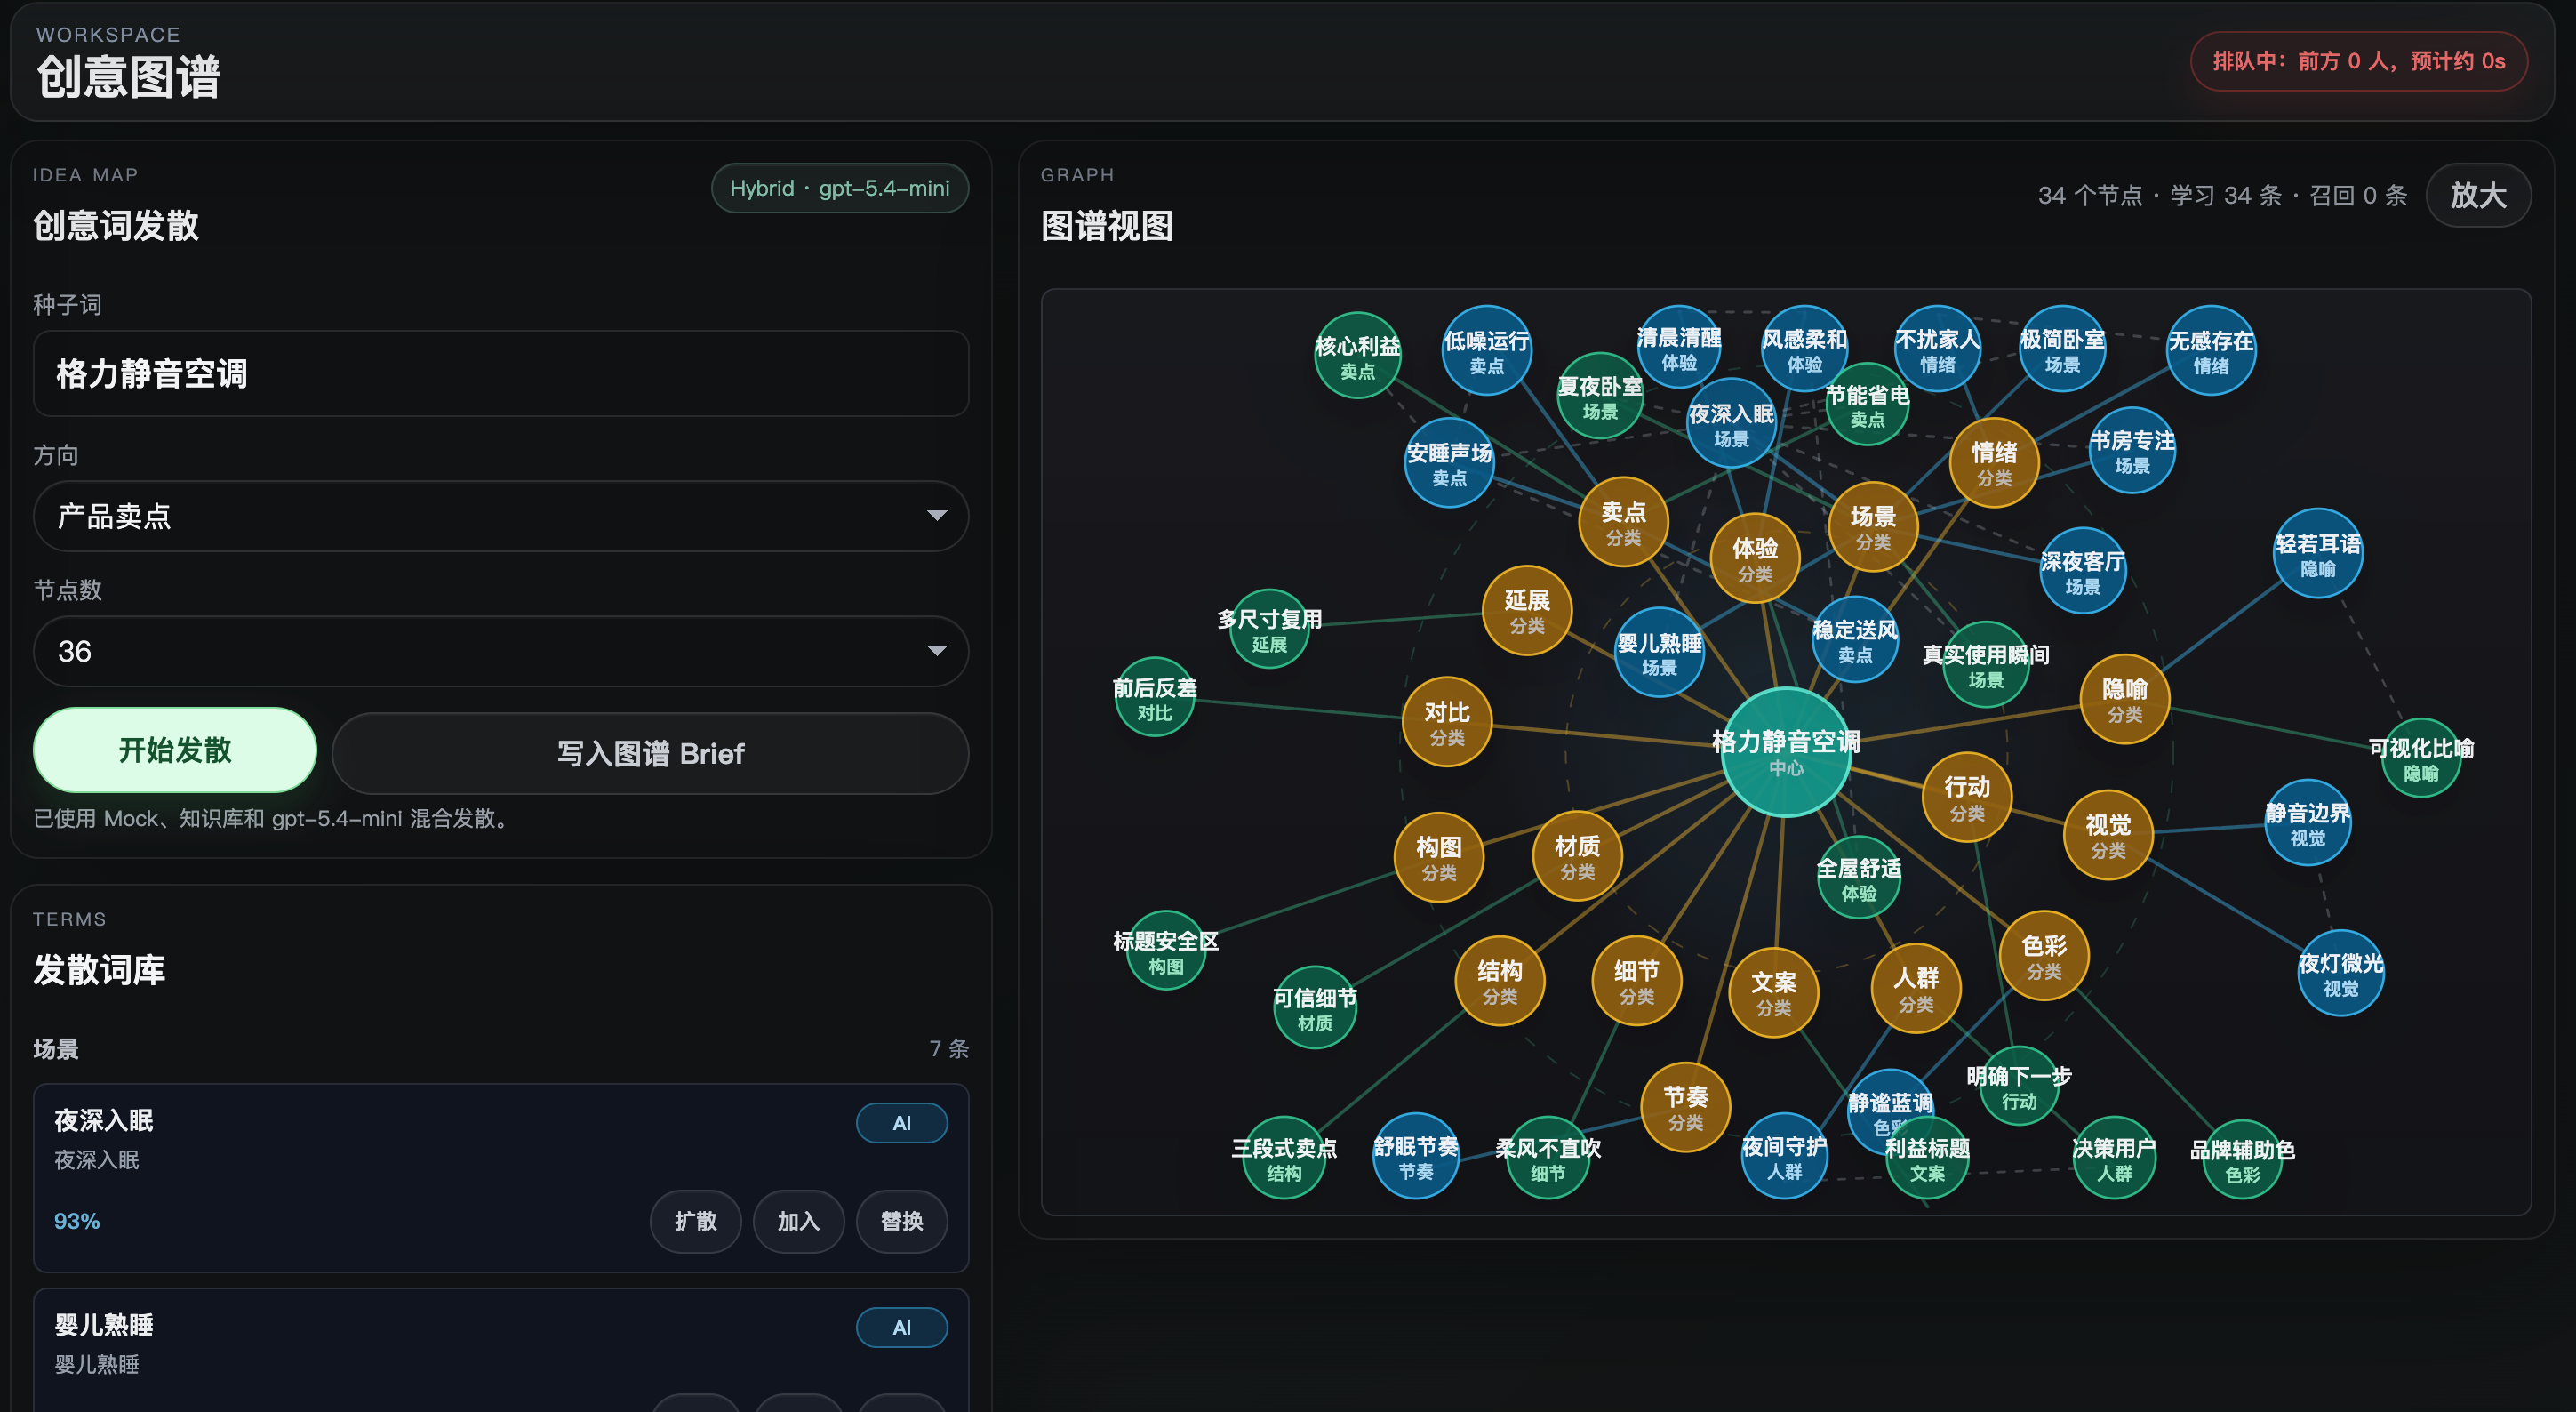Select the central 格力静音空调 graph node

pos(1785,751)
